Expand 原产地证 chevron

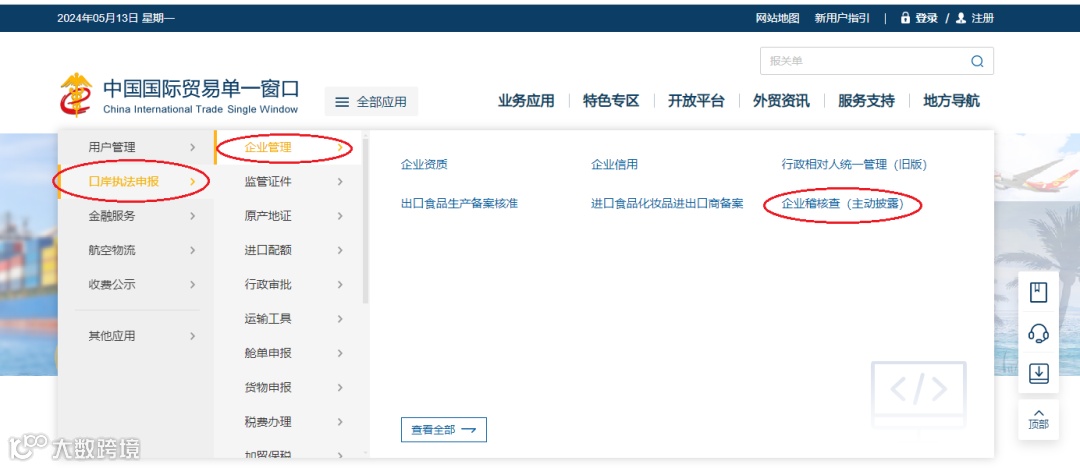point(340,216)
